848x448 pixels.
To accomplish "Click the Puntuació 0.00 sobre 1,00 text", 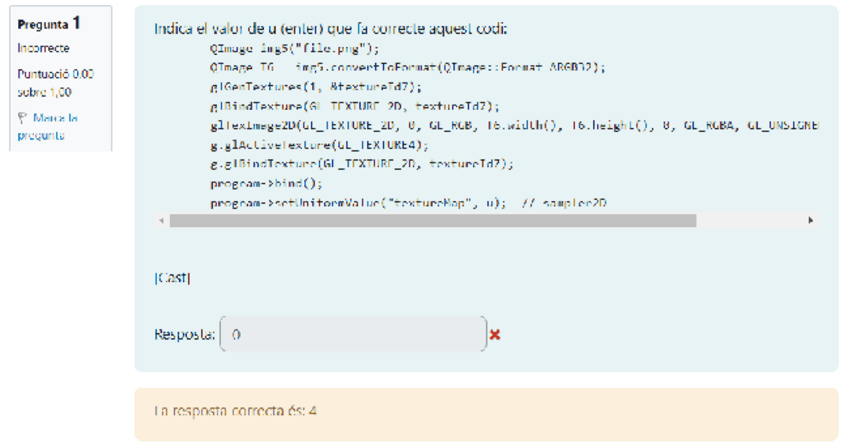I will click(x=55, y=82).
